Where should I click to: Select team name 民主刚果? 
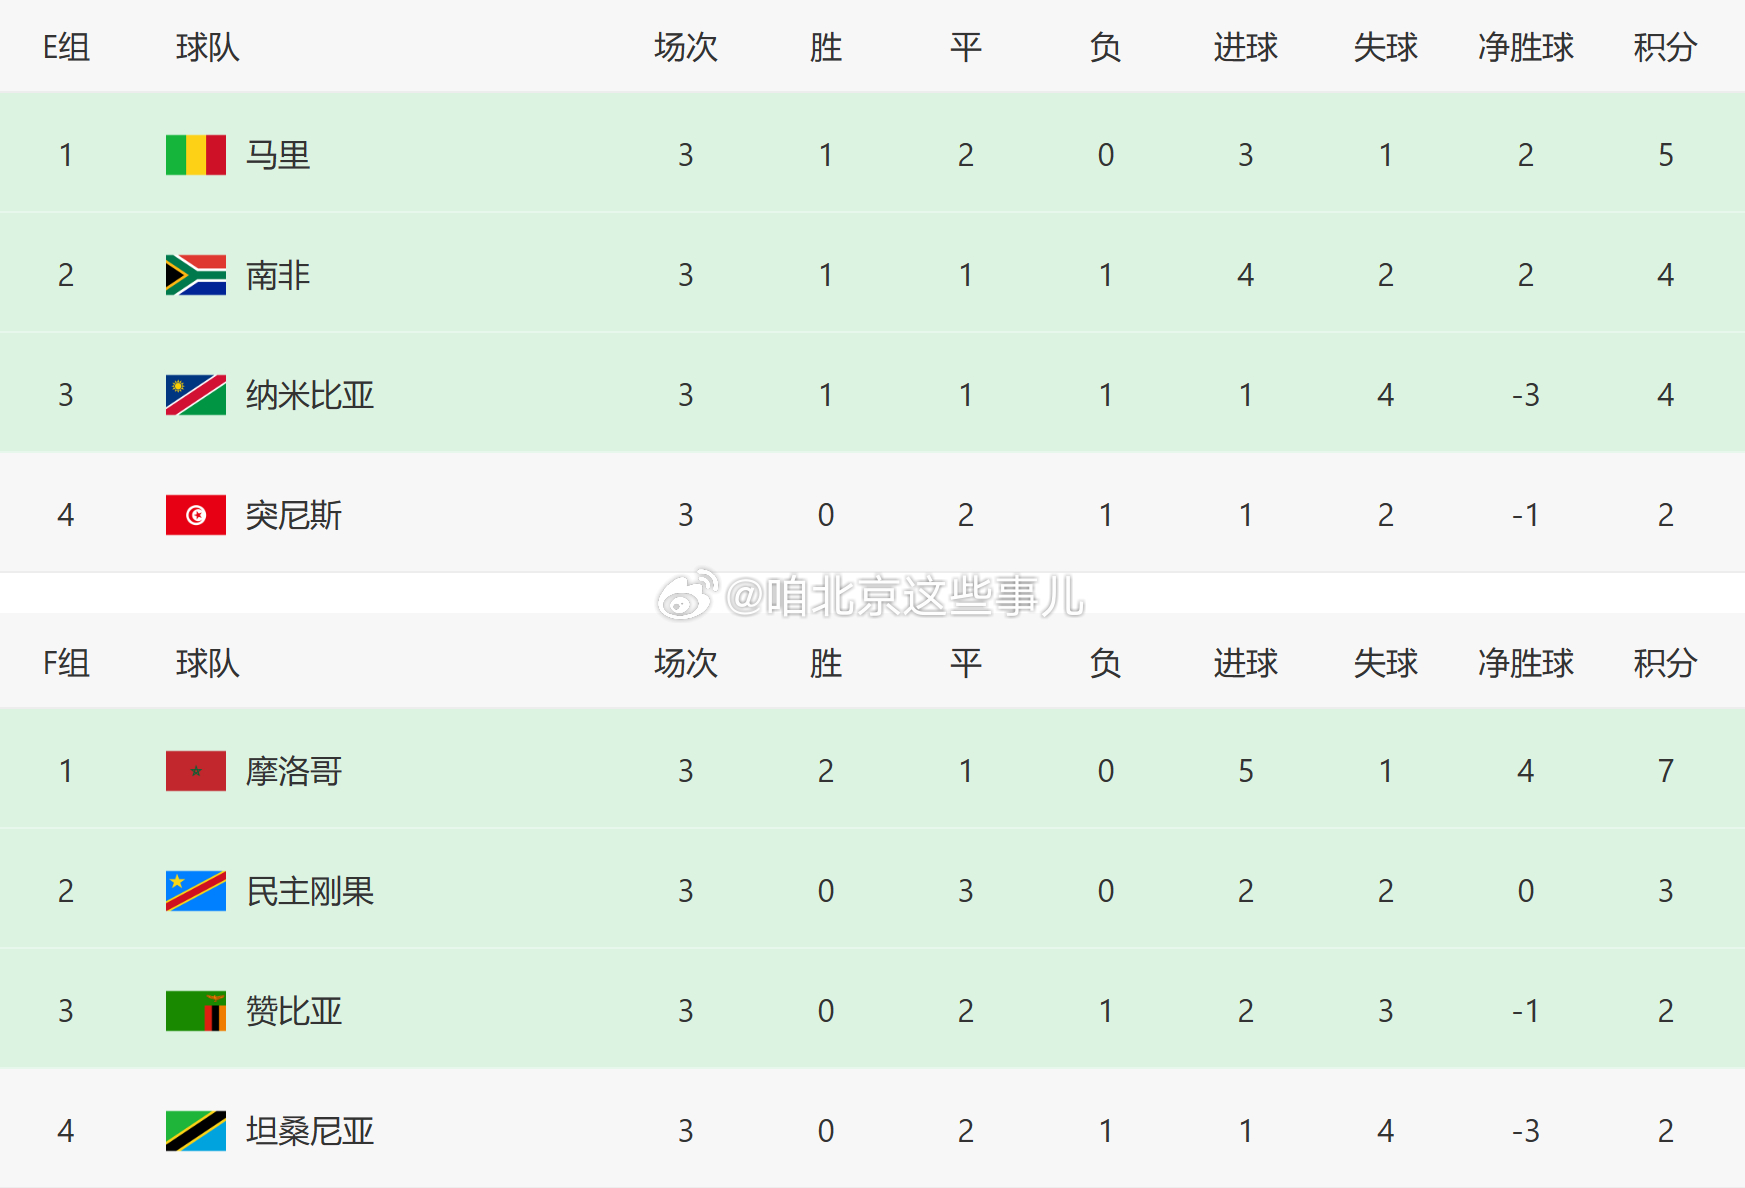tap(310, 891)
